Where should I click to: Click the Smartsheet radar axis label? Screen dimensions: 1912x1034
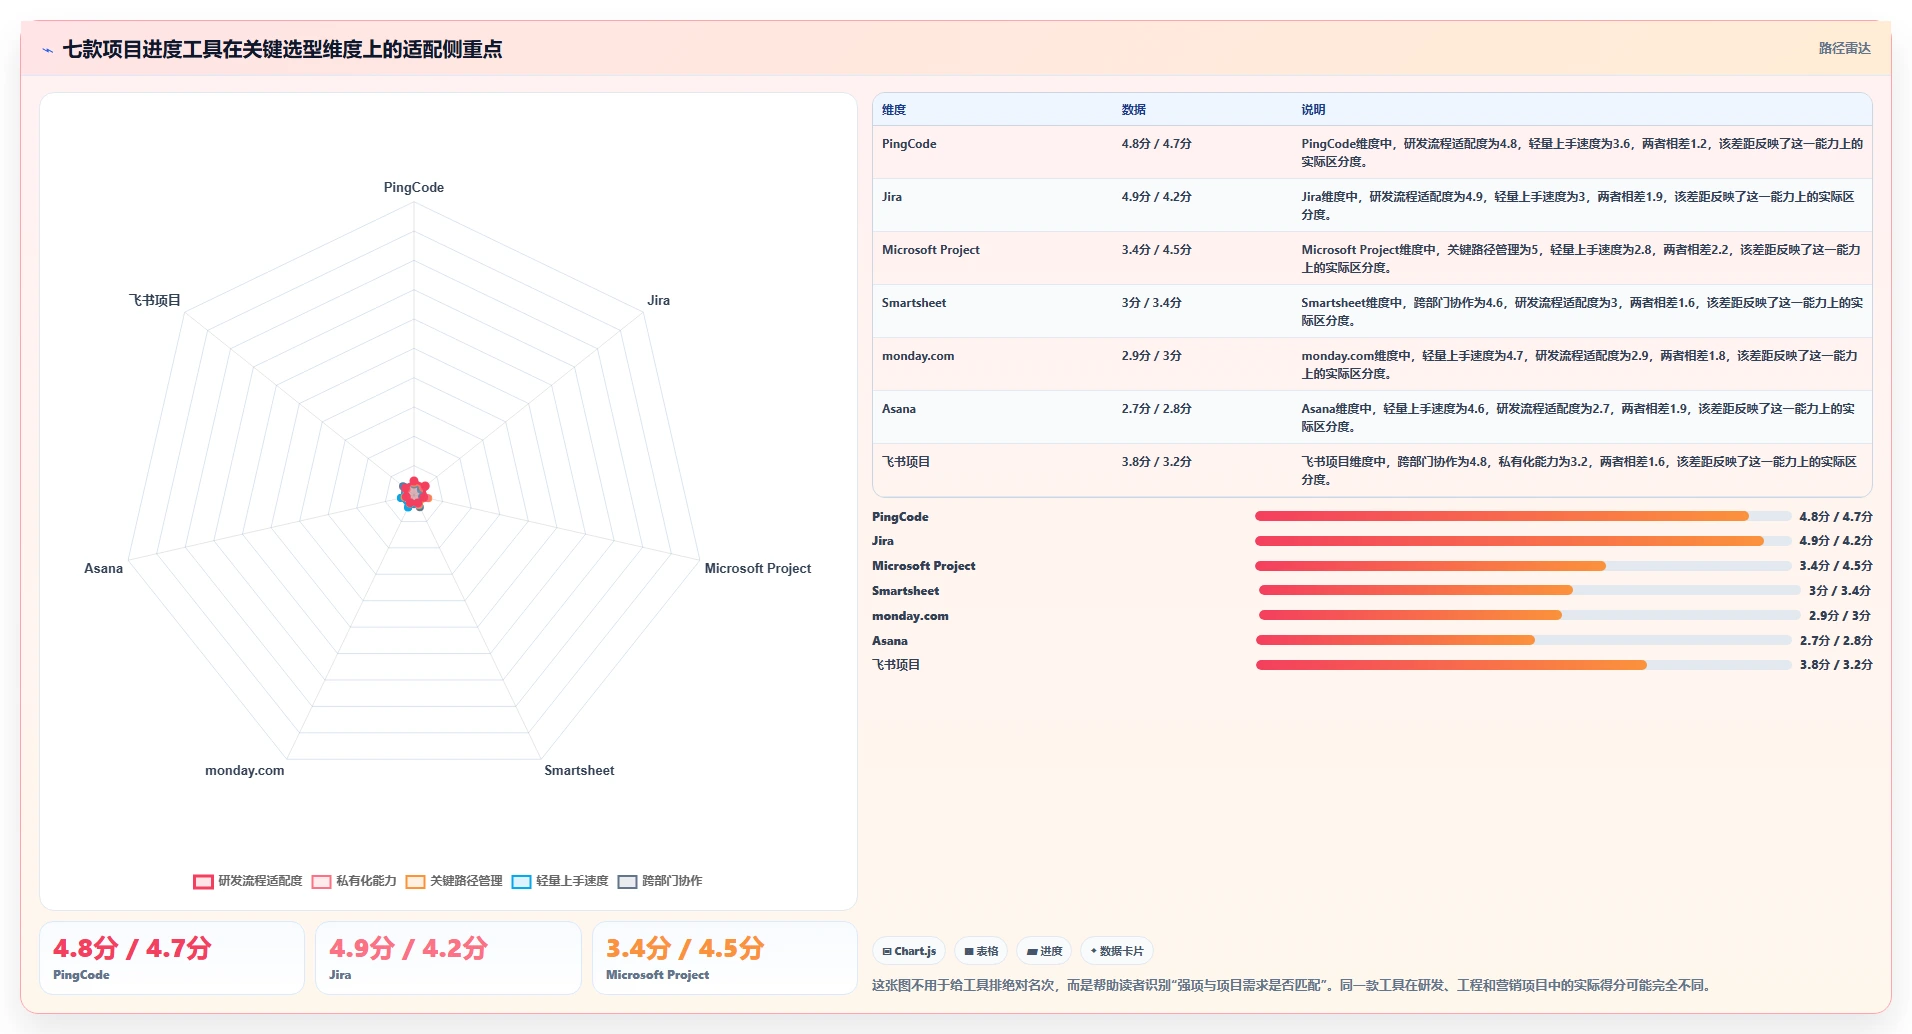coord(579,771)
